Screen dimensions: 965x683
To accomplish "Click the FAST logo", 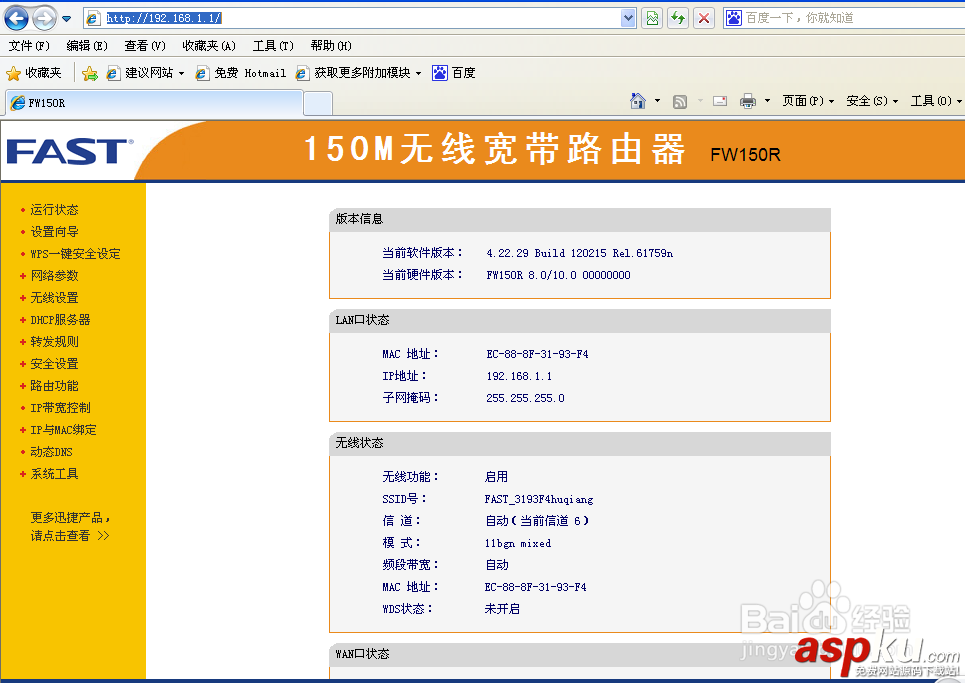I will (69, 151).
